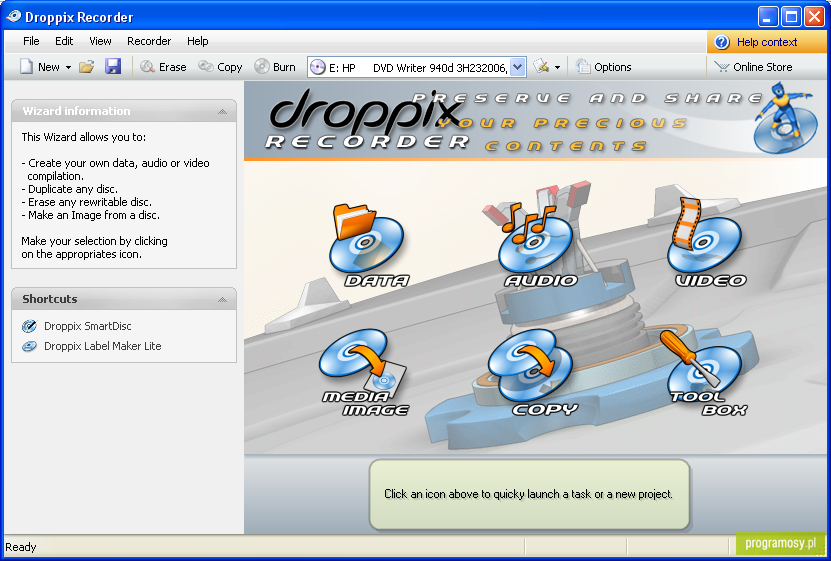Click the Ready status bar text
831x561 pixels.
click(21, 547)
